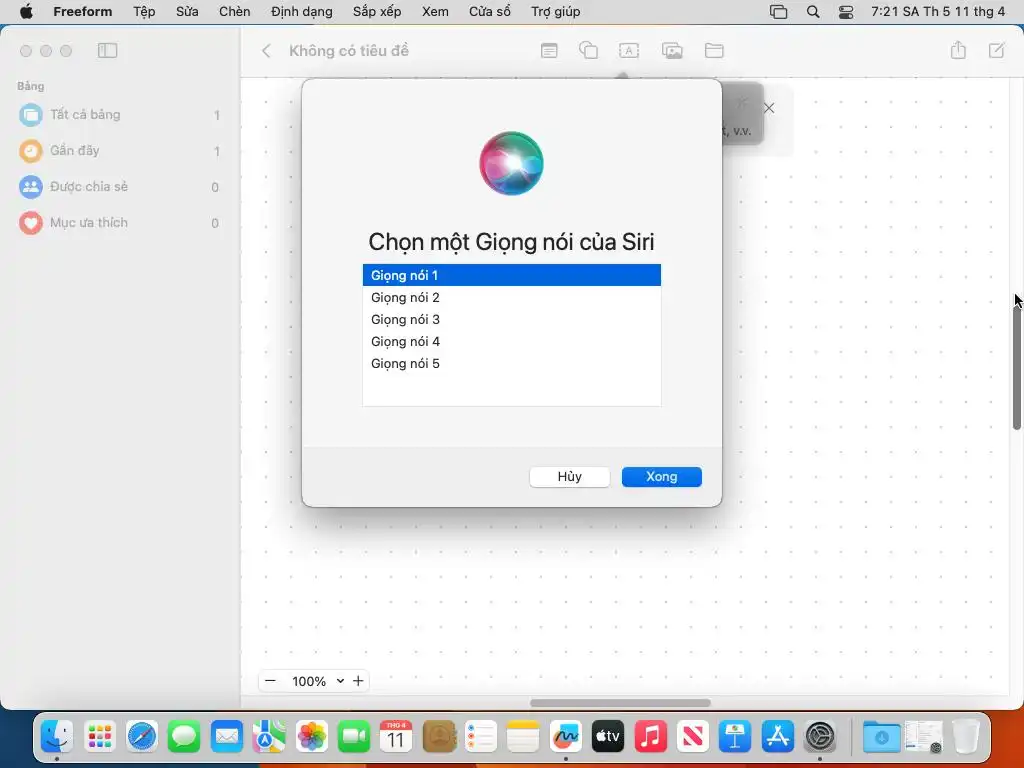This screenshot has height=768, width=1024.
Task: Open the 100% zoom level dropdown
Action: click(318, 681)
